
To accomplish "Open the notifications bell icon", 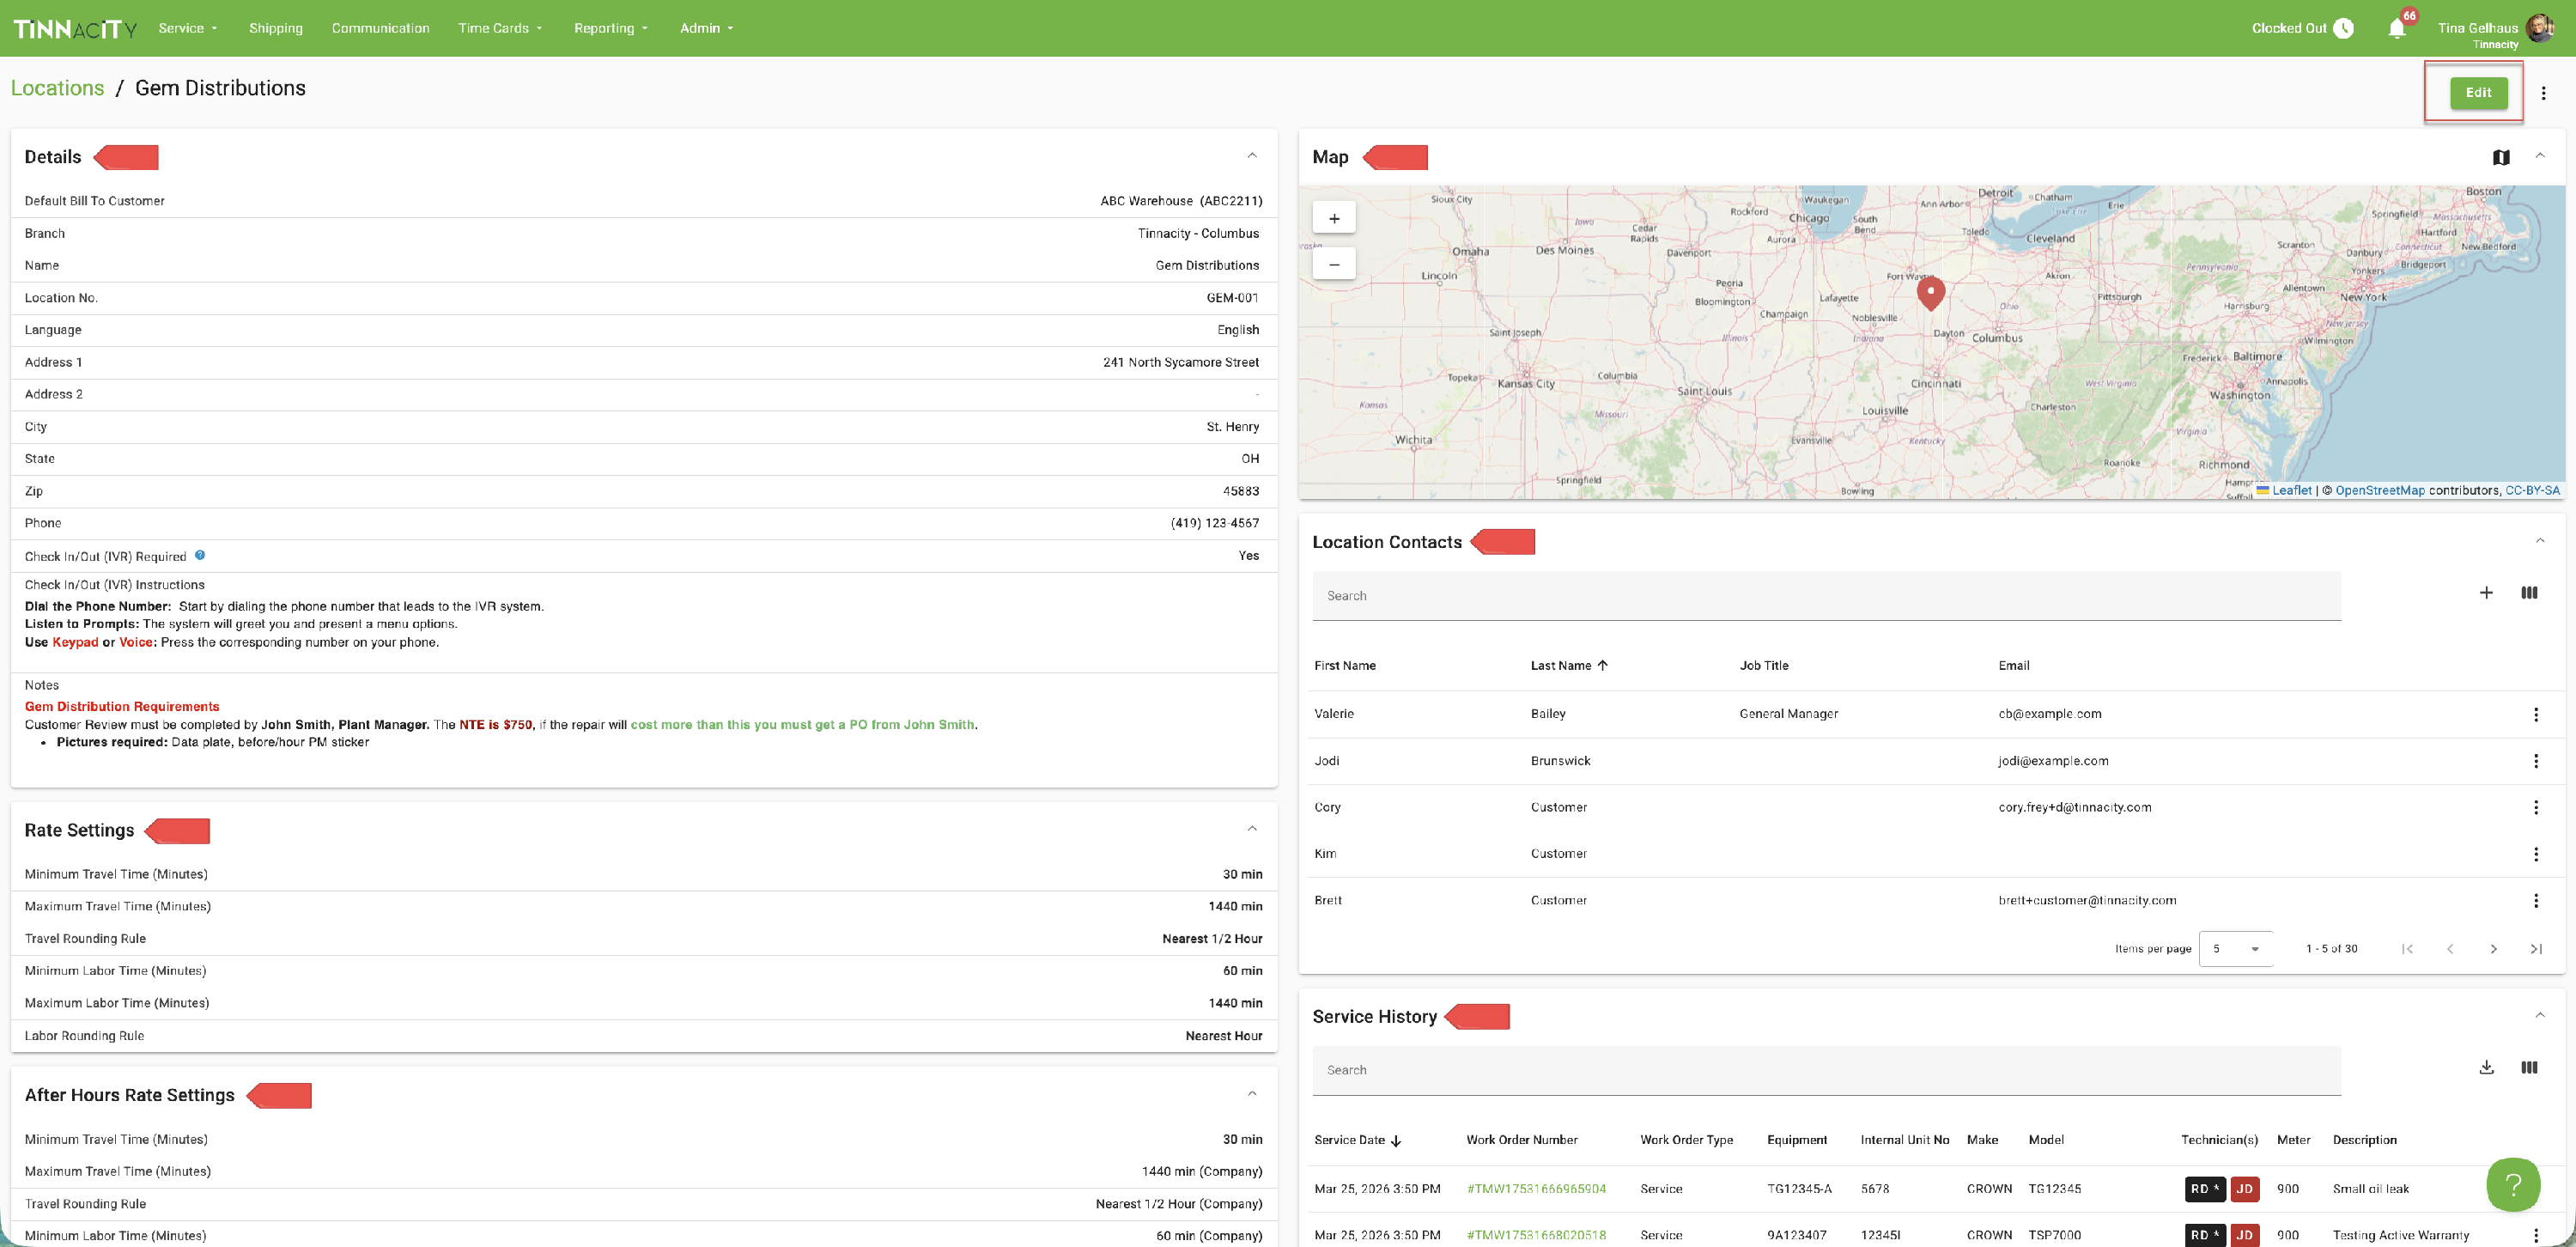I will tap(2396, 29).
